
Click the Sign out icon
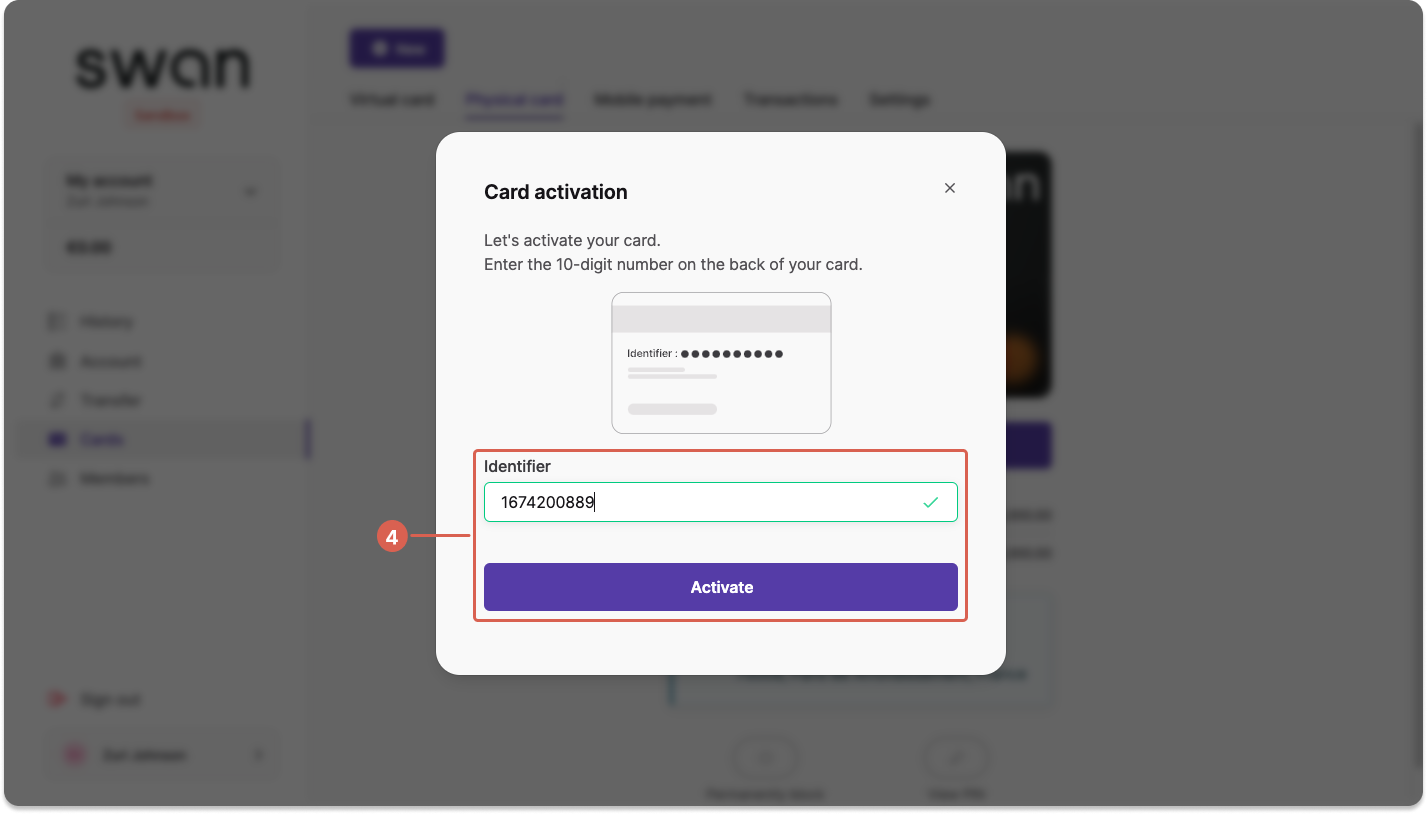click(x=57, y=700)
